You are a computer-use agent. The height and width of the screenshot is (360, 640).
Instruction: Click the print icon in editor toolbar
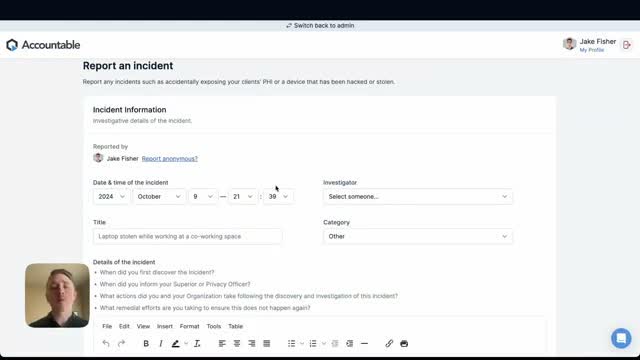click(x=404, y=344)
